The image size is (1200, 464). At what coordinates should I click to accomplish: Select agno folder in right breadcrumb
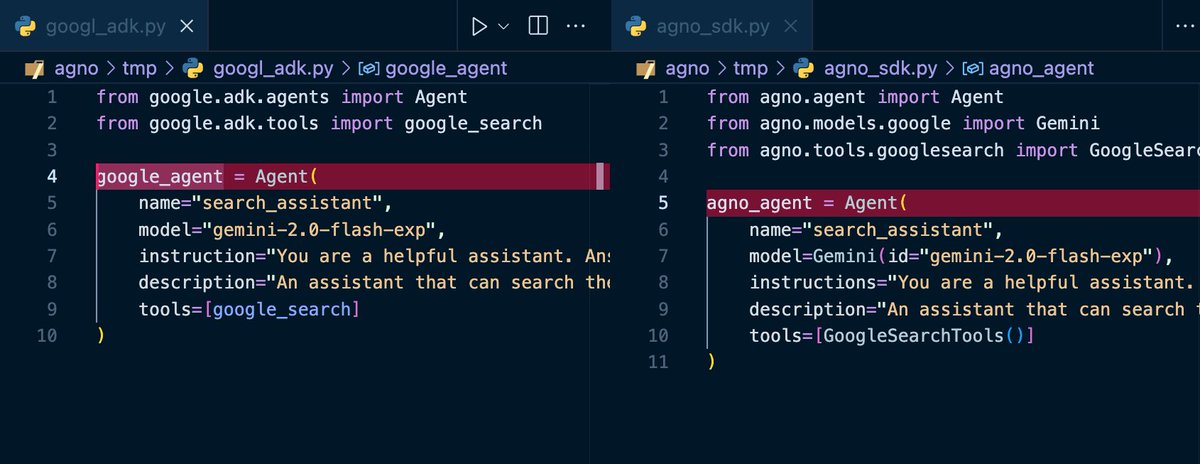click(x=688, y=69)
